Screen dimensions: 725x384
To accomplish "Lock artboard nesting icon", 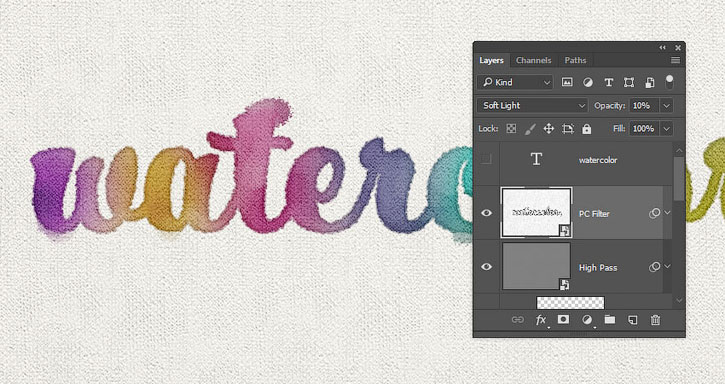I will click(x=568, y=129).
